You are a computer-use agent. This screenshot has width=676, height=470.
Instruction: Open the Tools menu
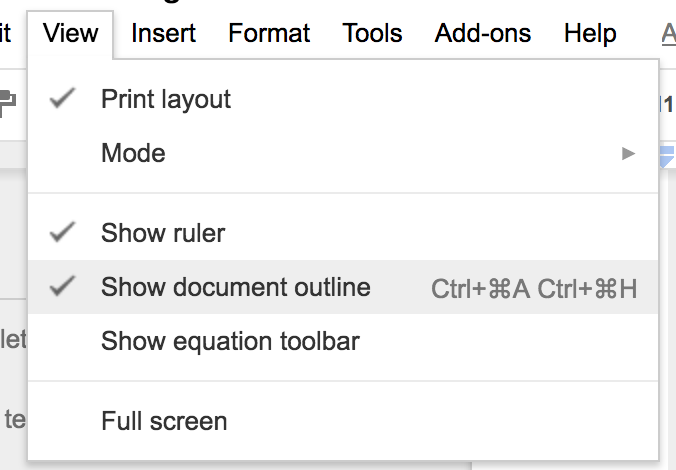click(x=372, y=33)
